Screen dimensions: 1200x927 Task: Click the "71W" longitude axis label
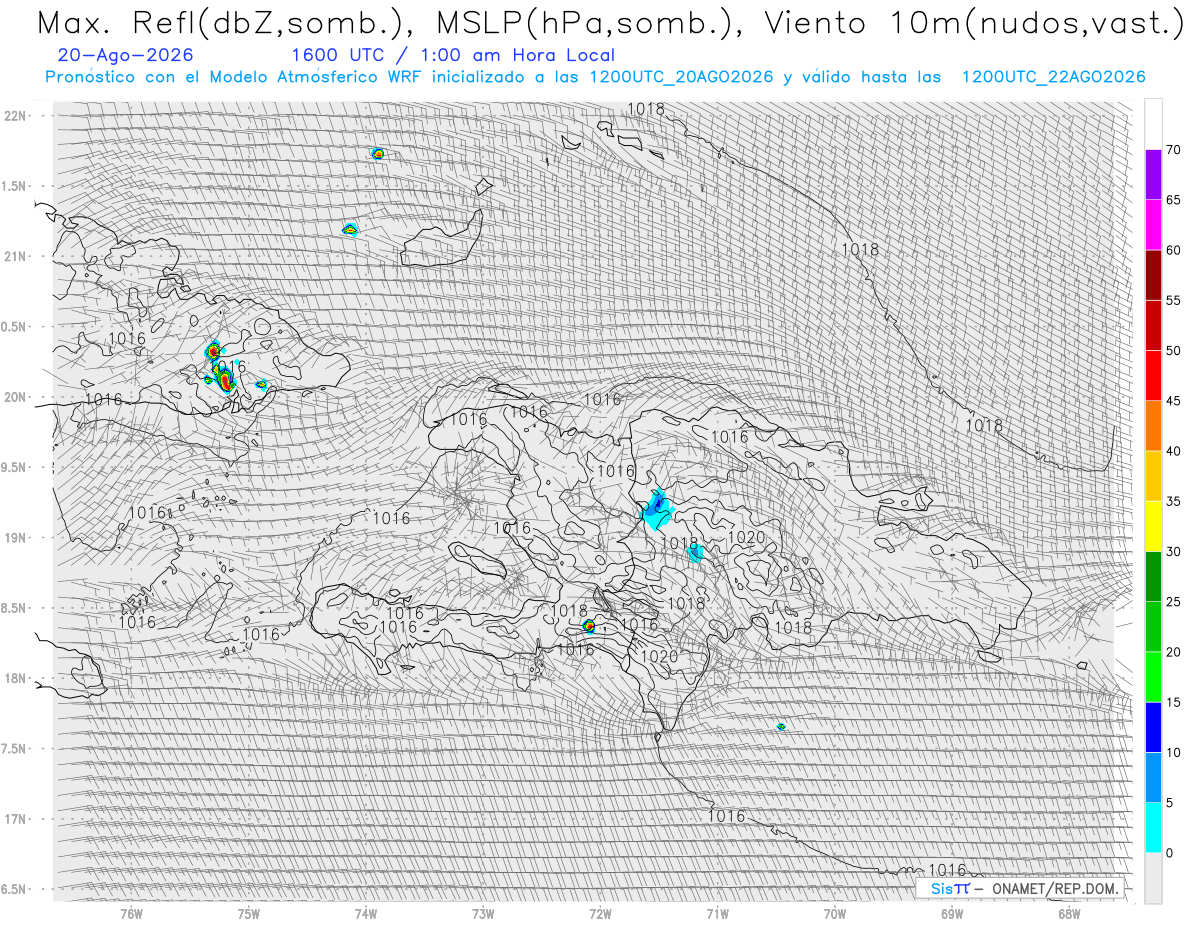click(x=717, y=914)
